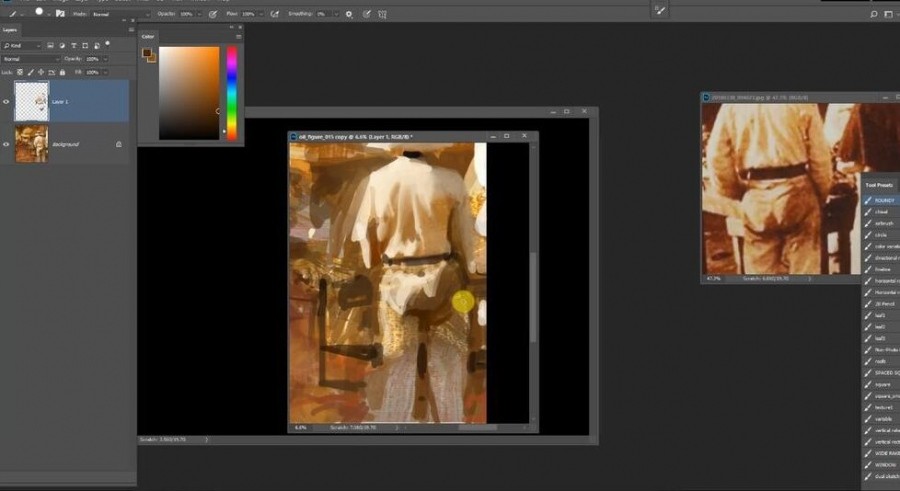Switch to the Layers tab
Viewport: 900px width, 491px height.
coord(10,30)
